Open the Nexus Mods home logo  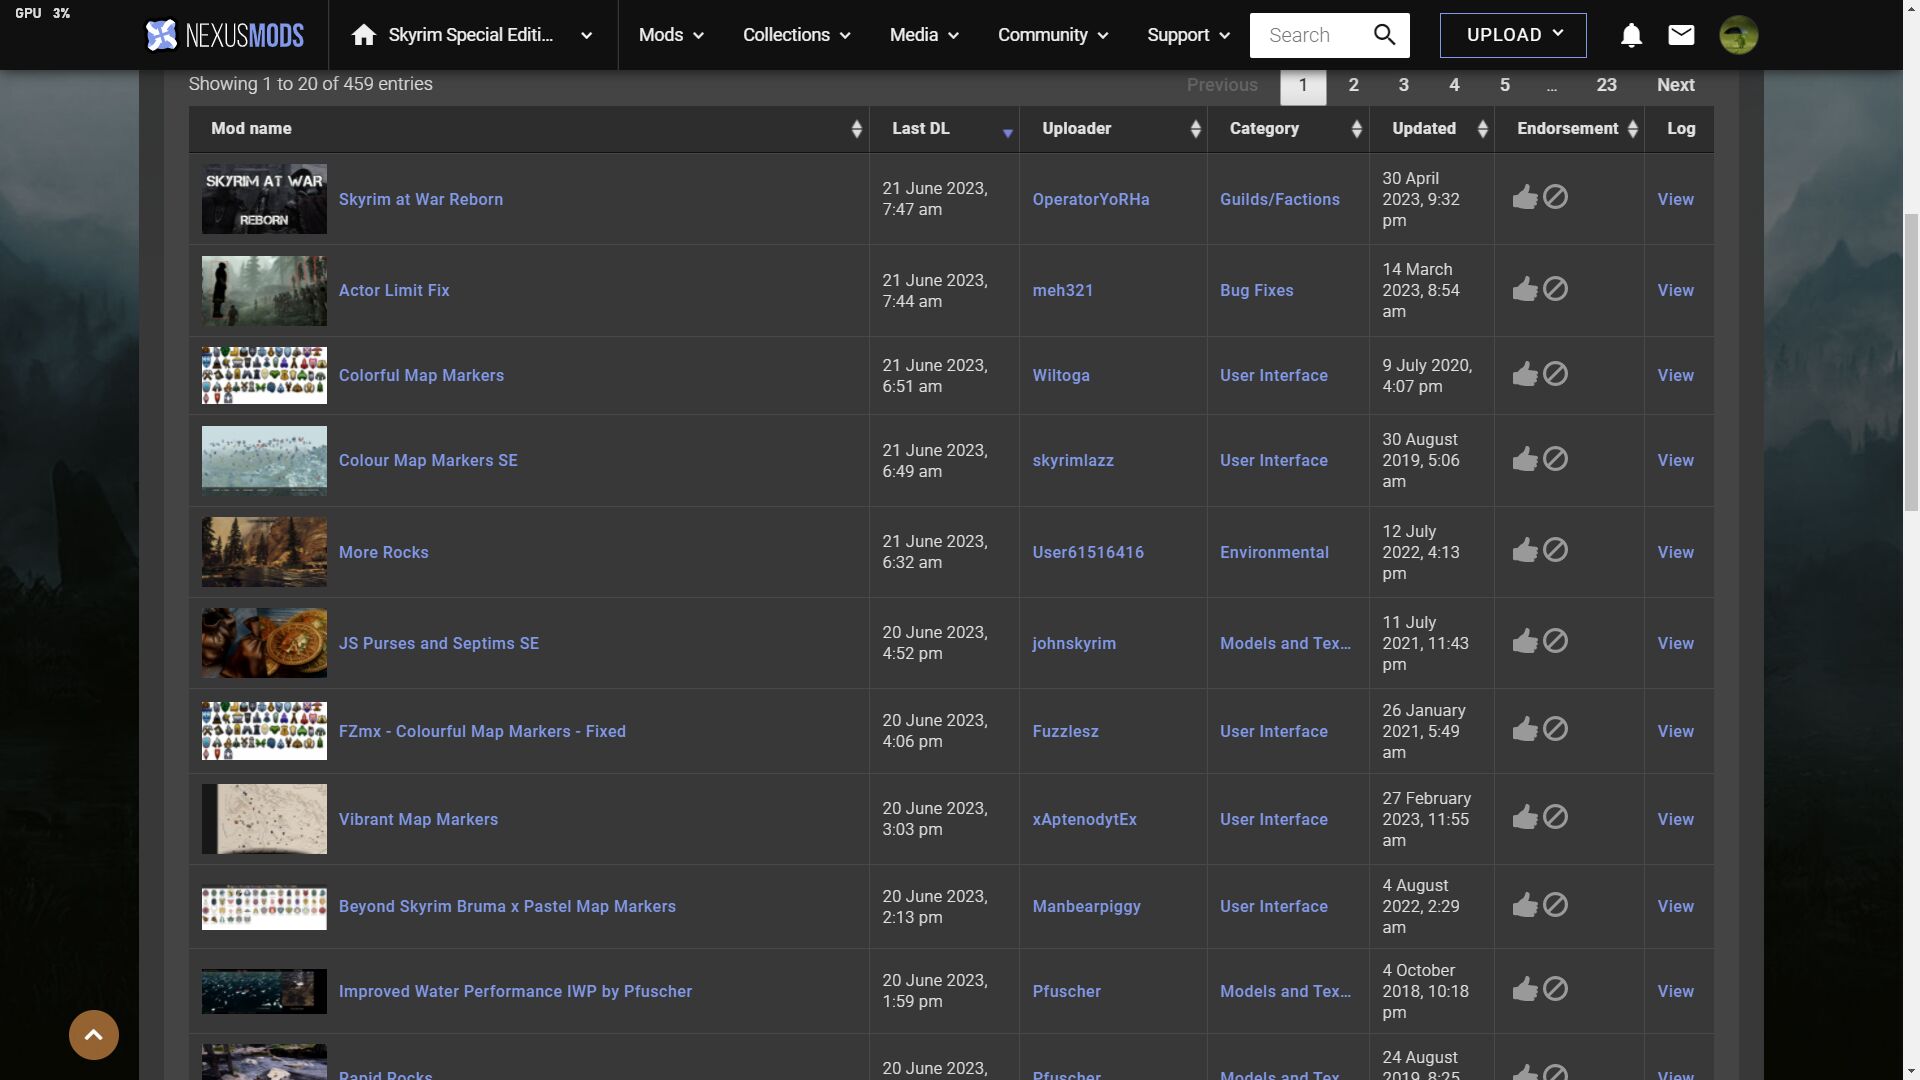224,35
